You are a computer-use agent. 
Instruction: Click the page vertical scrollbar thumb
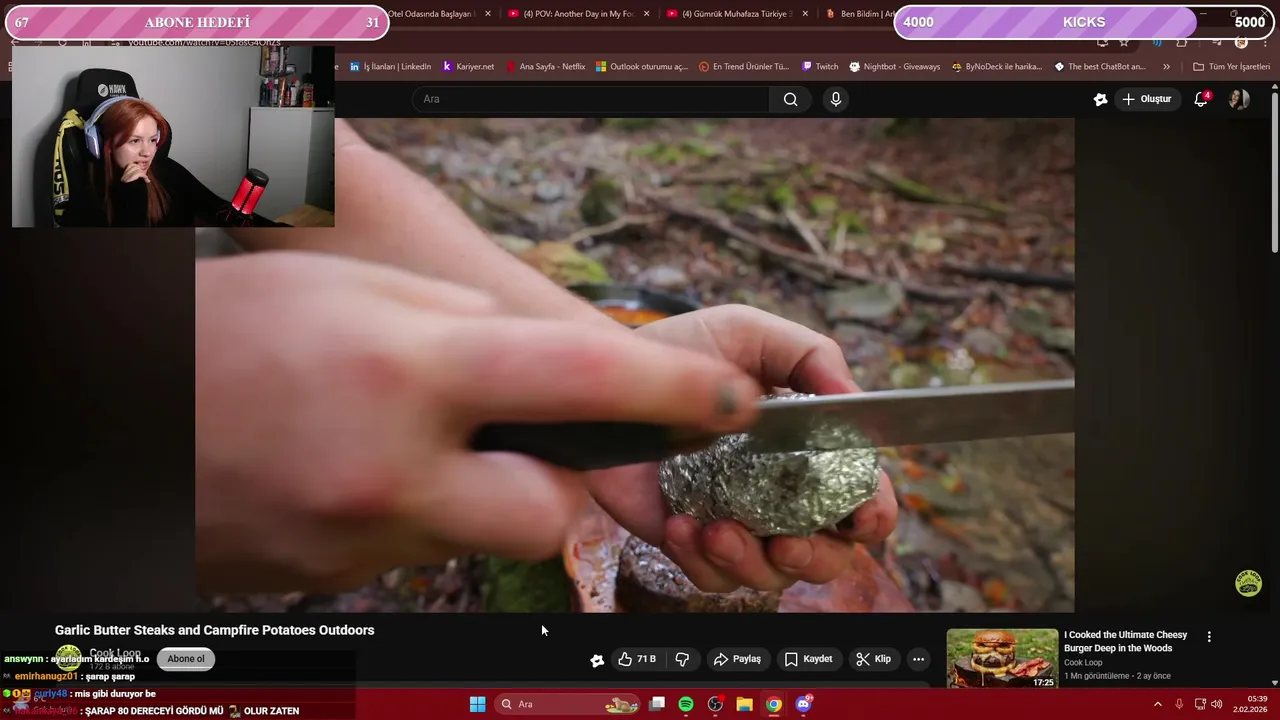[x=1274, y=170]
